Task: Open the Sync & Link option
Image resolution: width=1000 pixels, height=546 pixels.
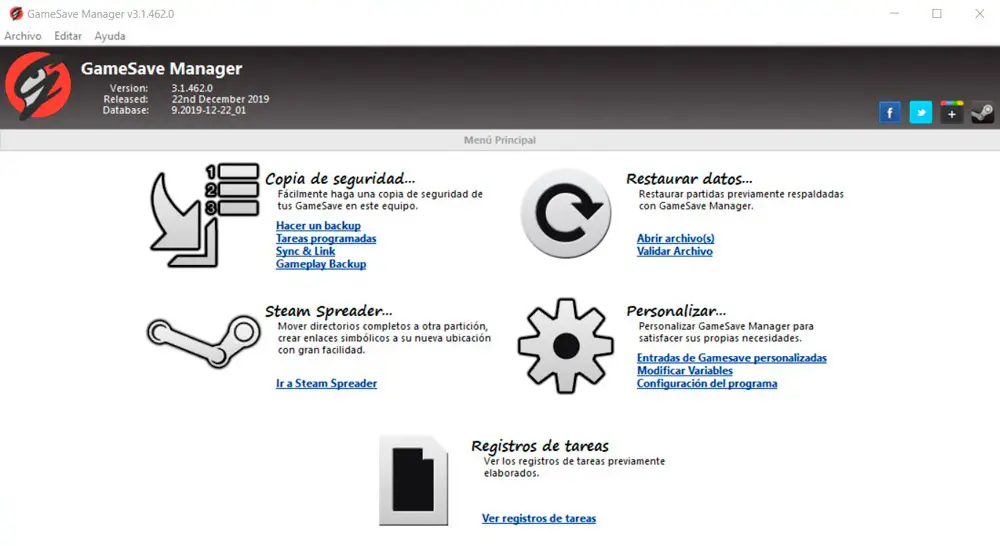Action: pos(305,251)
